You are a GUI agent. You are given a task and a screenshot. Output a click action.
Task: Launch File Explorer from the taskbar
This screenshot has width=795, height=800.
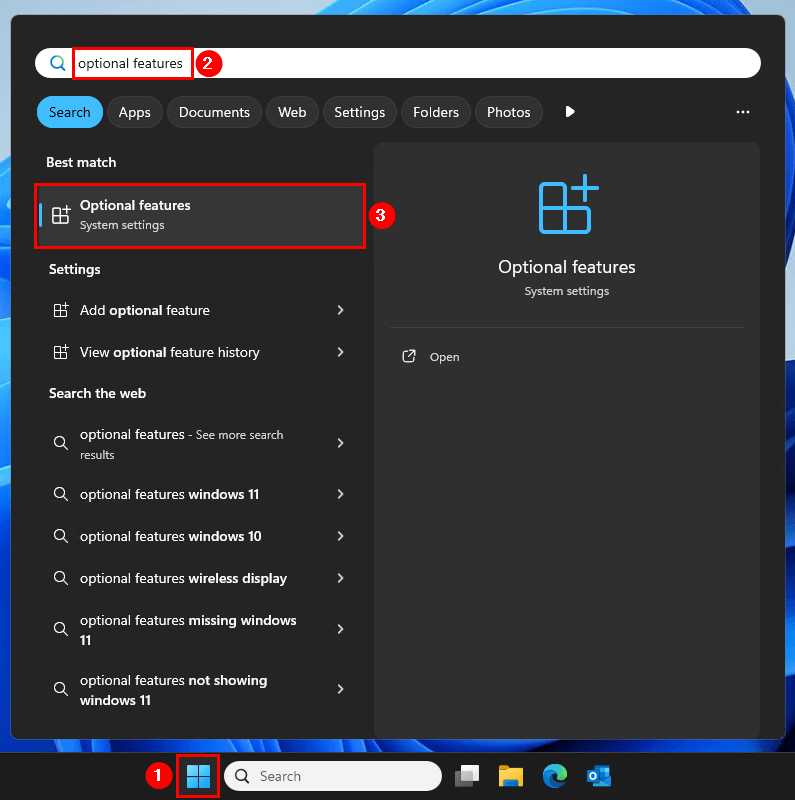[x=511, y=776]
